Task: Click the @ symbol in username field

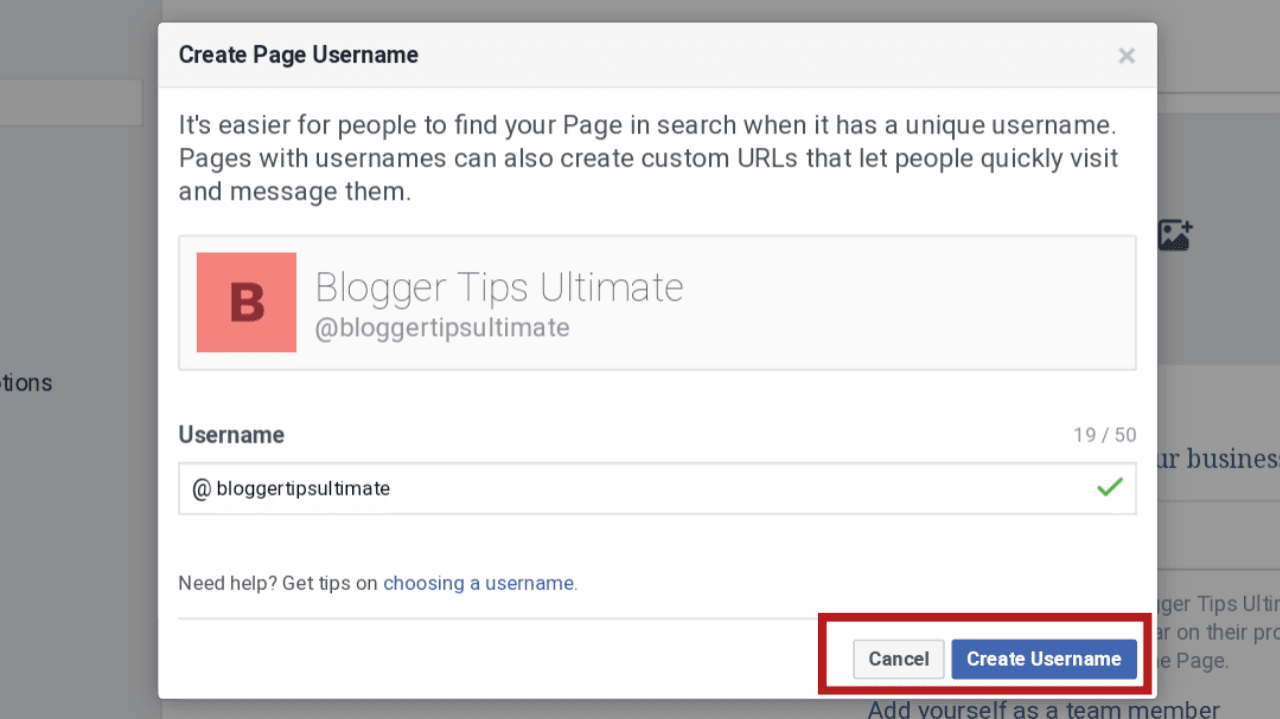Action: pyautogui.click(x=201, y=489)
